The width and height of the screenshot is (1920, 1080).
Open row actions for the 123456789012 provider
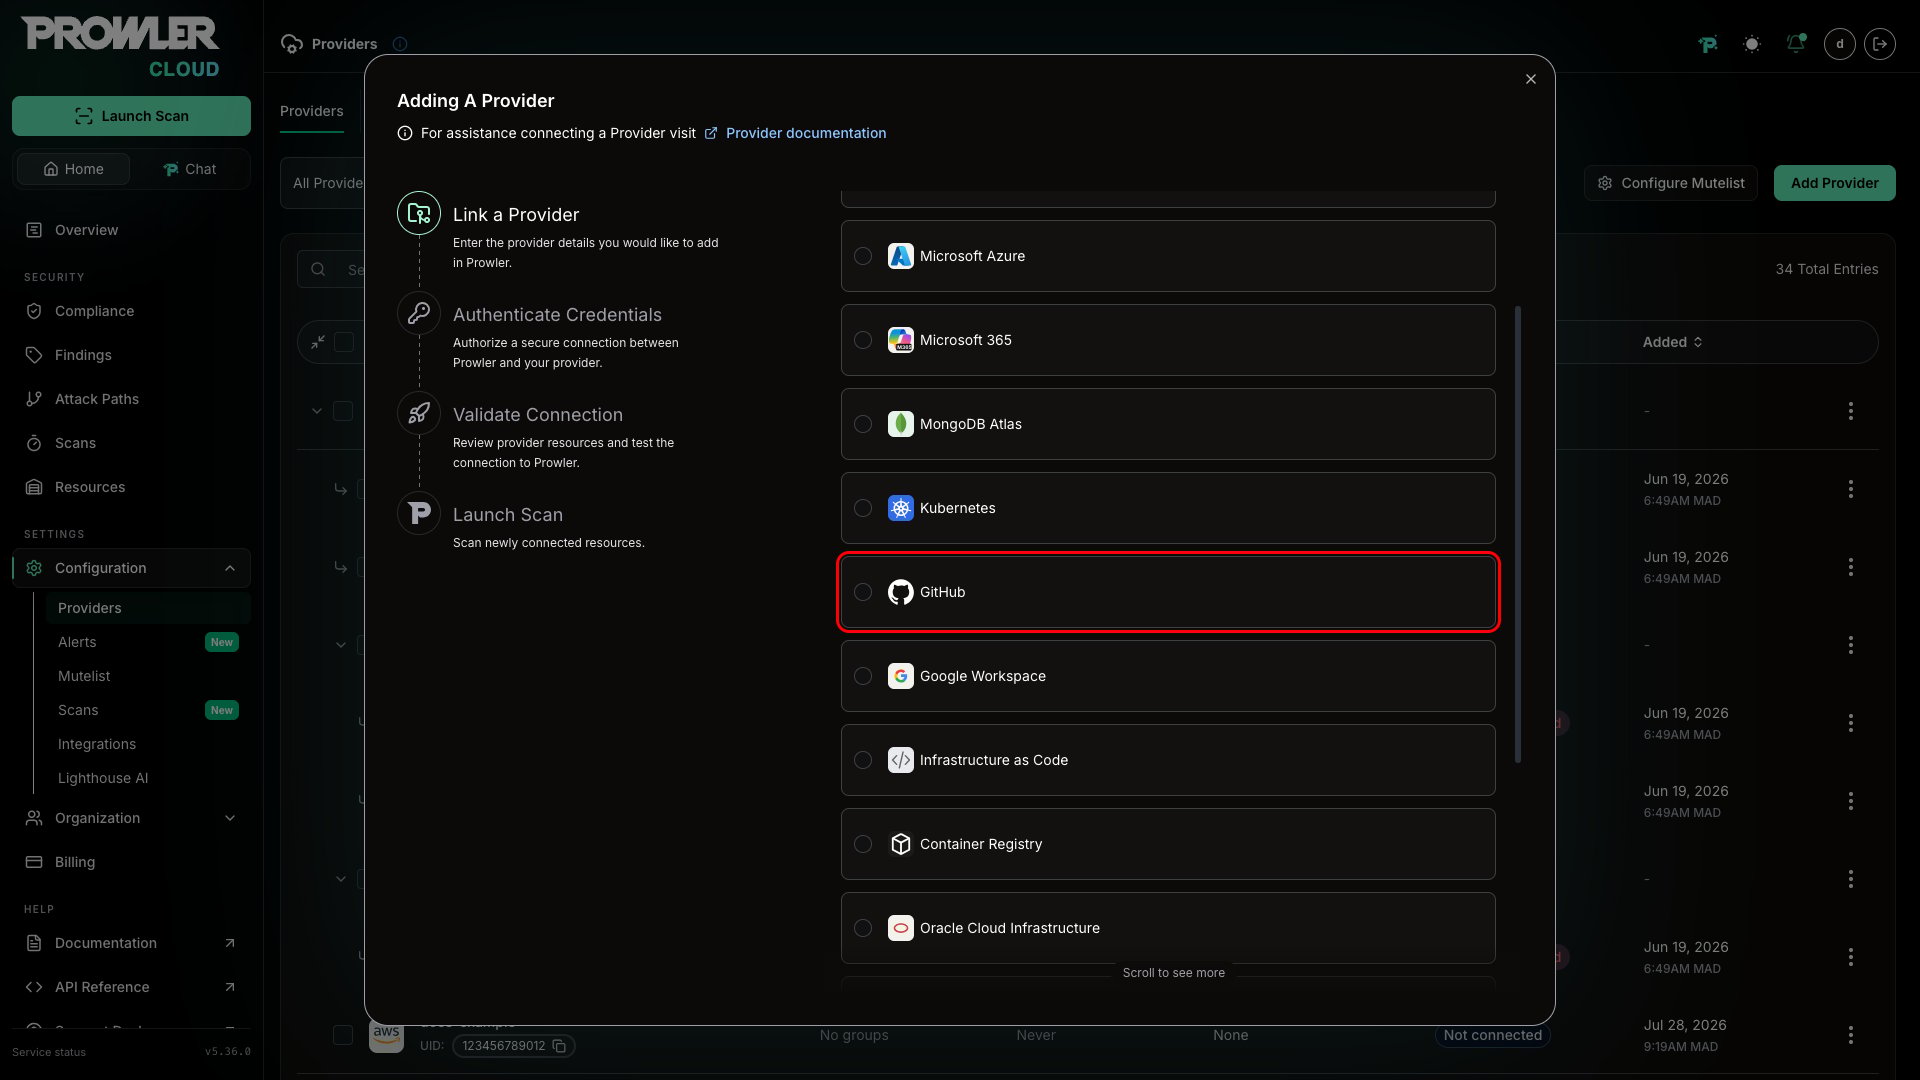(x=1850, y=1035)
